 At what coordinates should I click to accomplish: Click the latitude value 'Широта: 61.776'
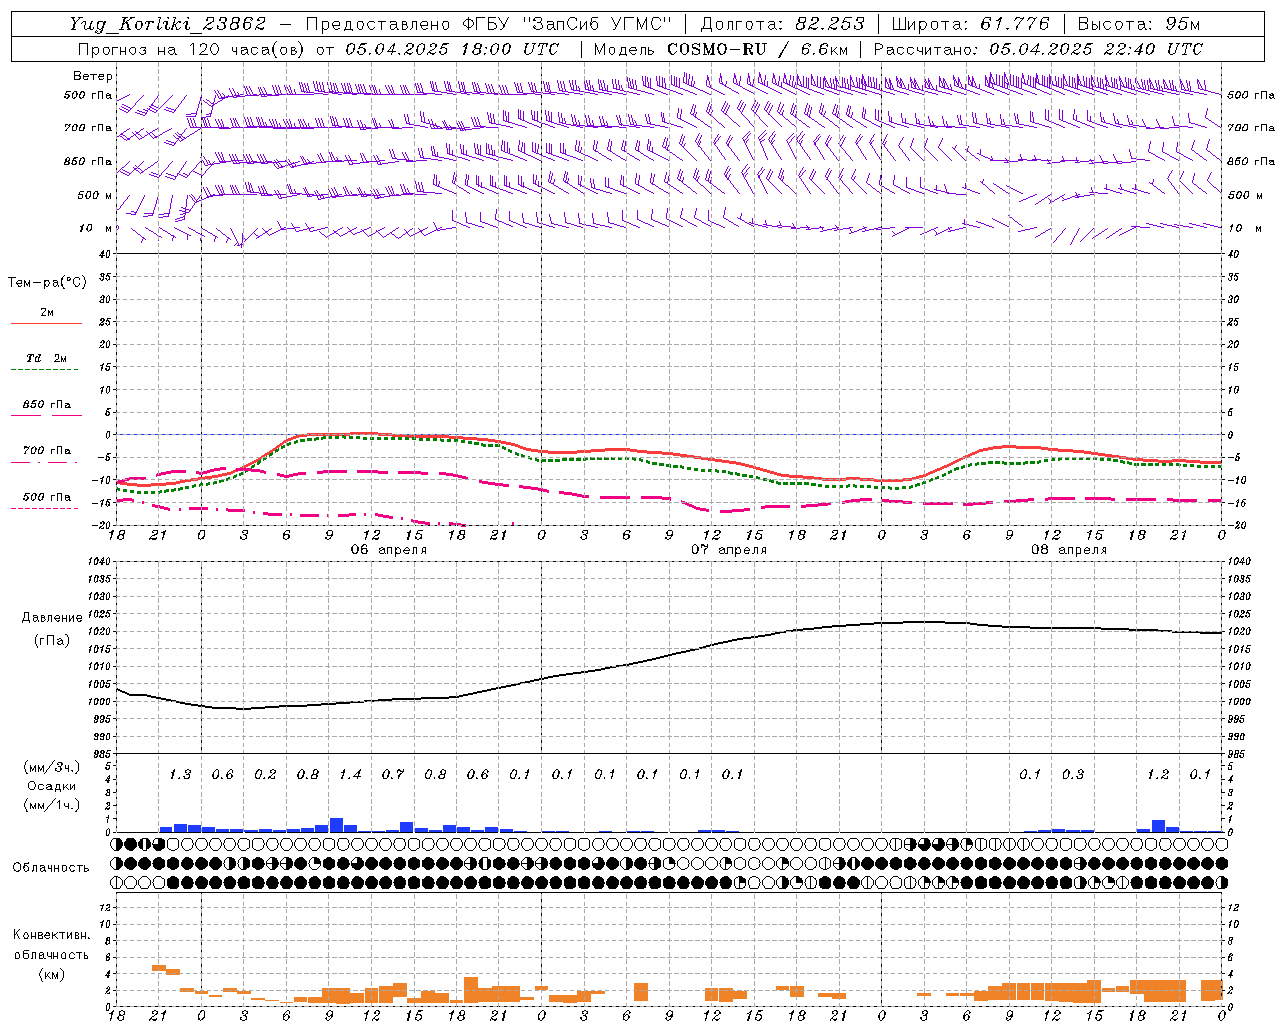coord(970,24)
